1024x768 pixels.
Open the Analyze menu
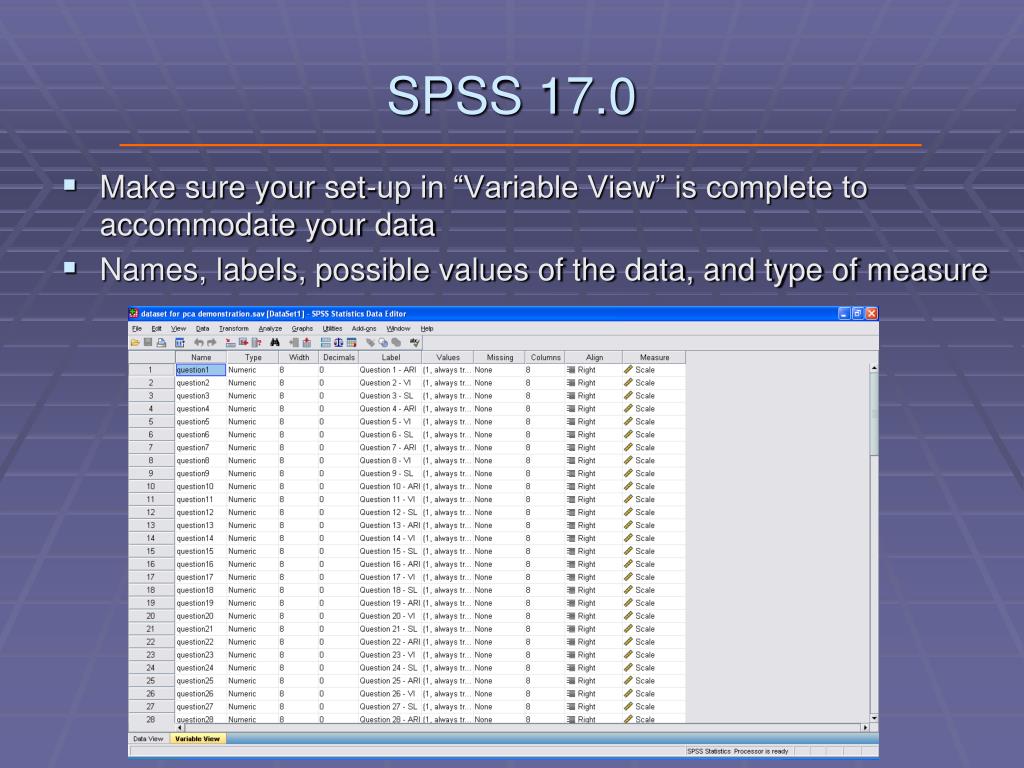(270, 328)
